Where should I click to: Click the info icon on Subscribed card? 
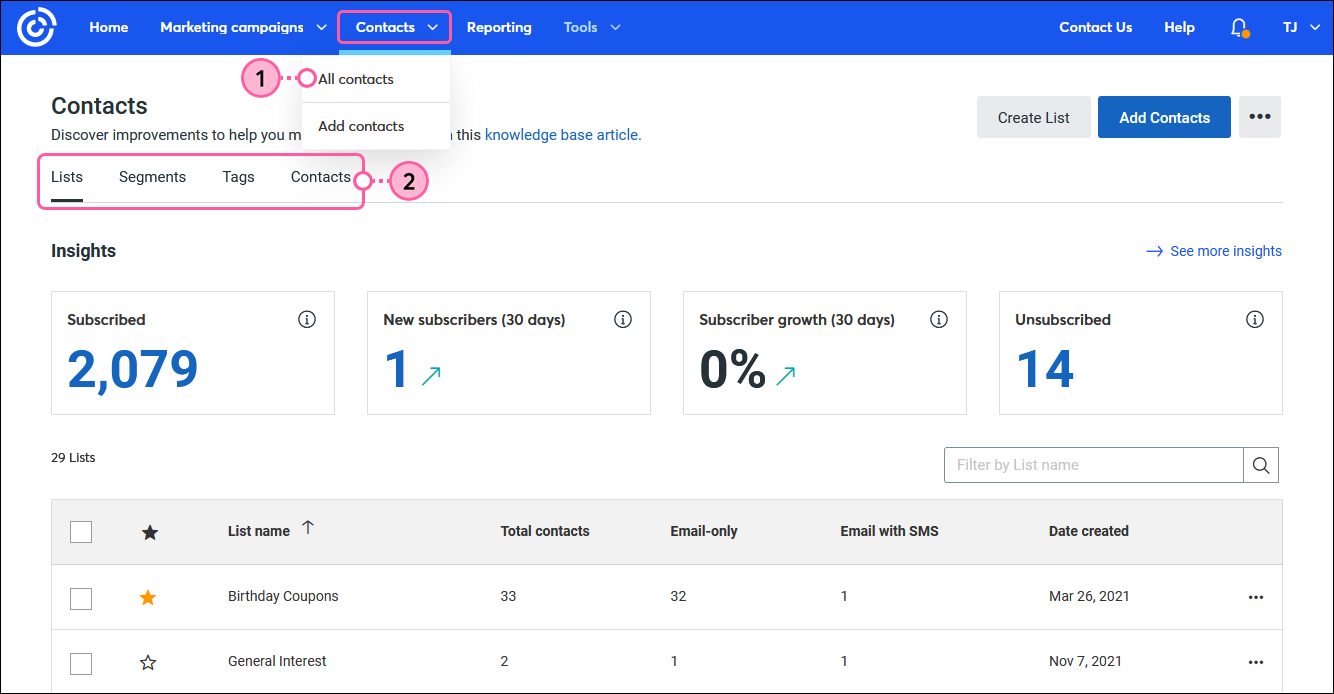[x=307, y=320]
